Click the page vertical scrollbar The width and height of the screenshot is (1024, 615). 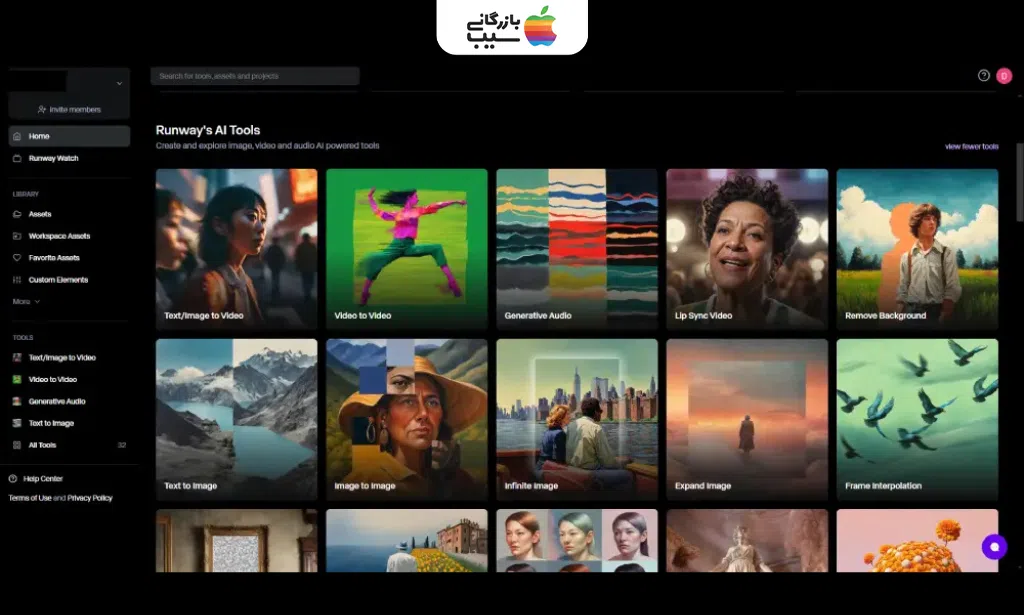coord(1019,183)
